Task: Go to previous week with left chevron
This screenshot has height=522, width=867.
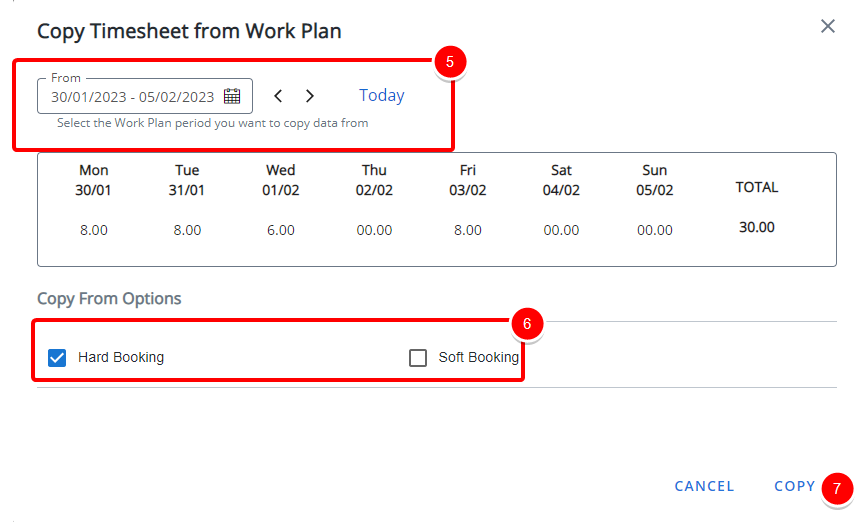Action: tap(278, 96)
